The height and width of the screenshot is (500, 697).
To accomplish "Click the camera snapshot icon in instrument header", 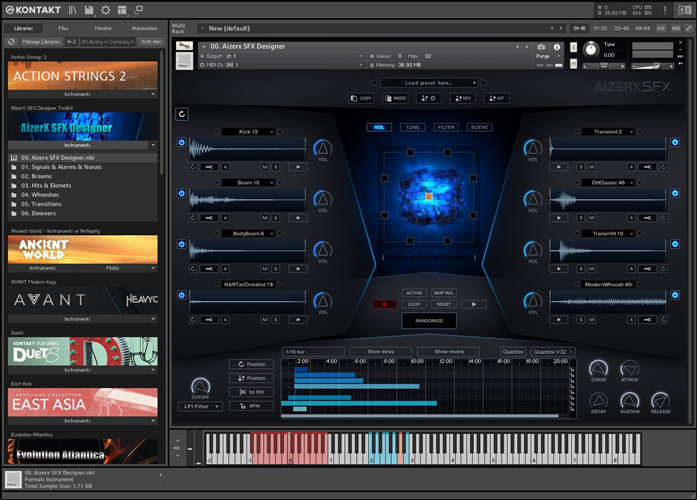I will [542, 47].
